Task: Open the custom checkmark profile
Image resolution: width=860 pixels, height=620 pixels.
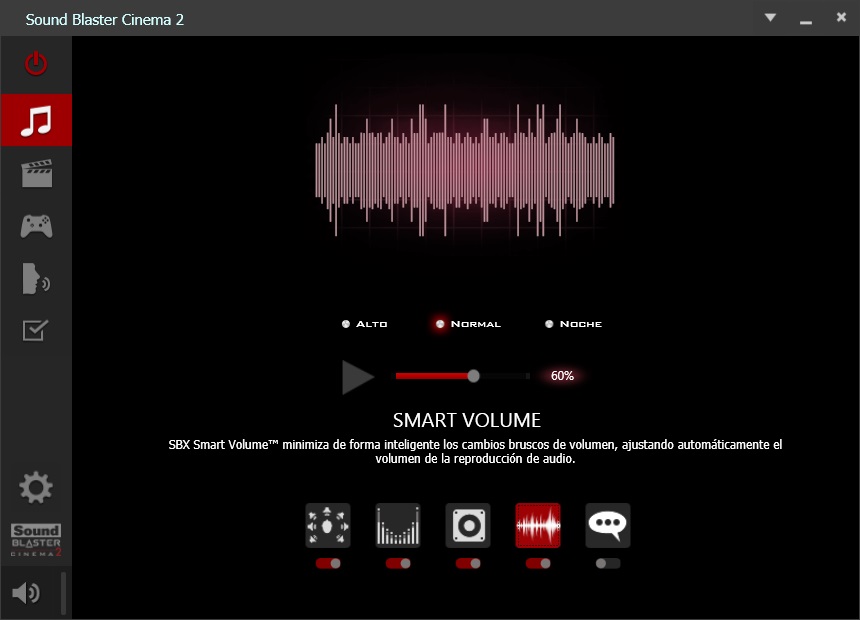Action: 36,330
